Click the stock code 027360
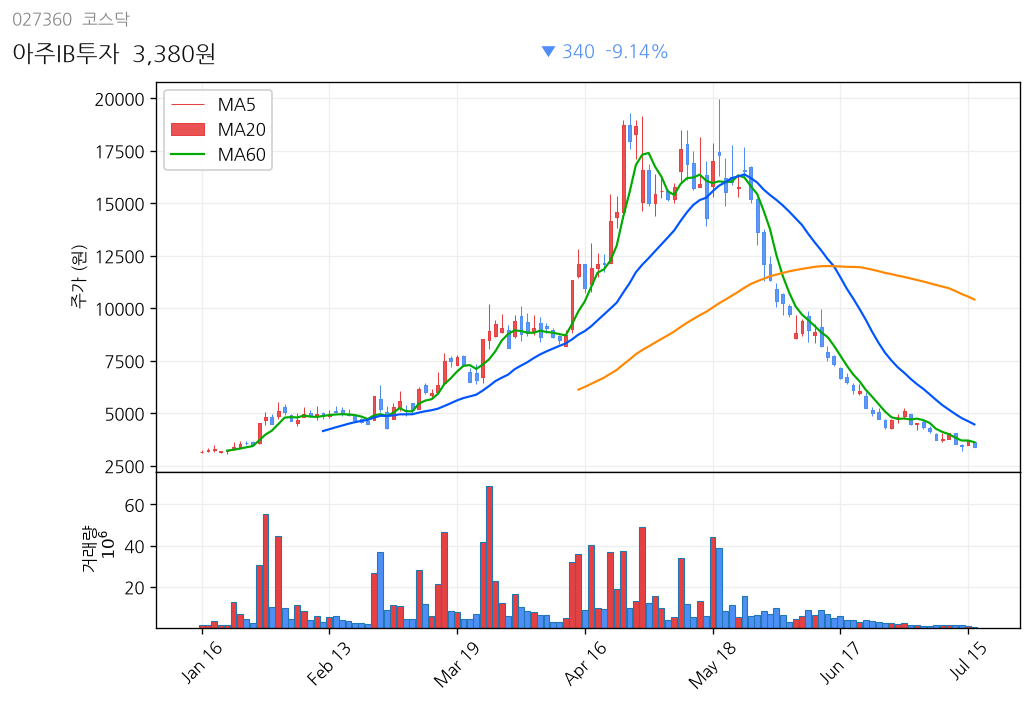Viewport: 1032px width, 704px height. (42, 20)
